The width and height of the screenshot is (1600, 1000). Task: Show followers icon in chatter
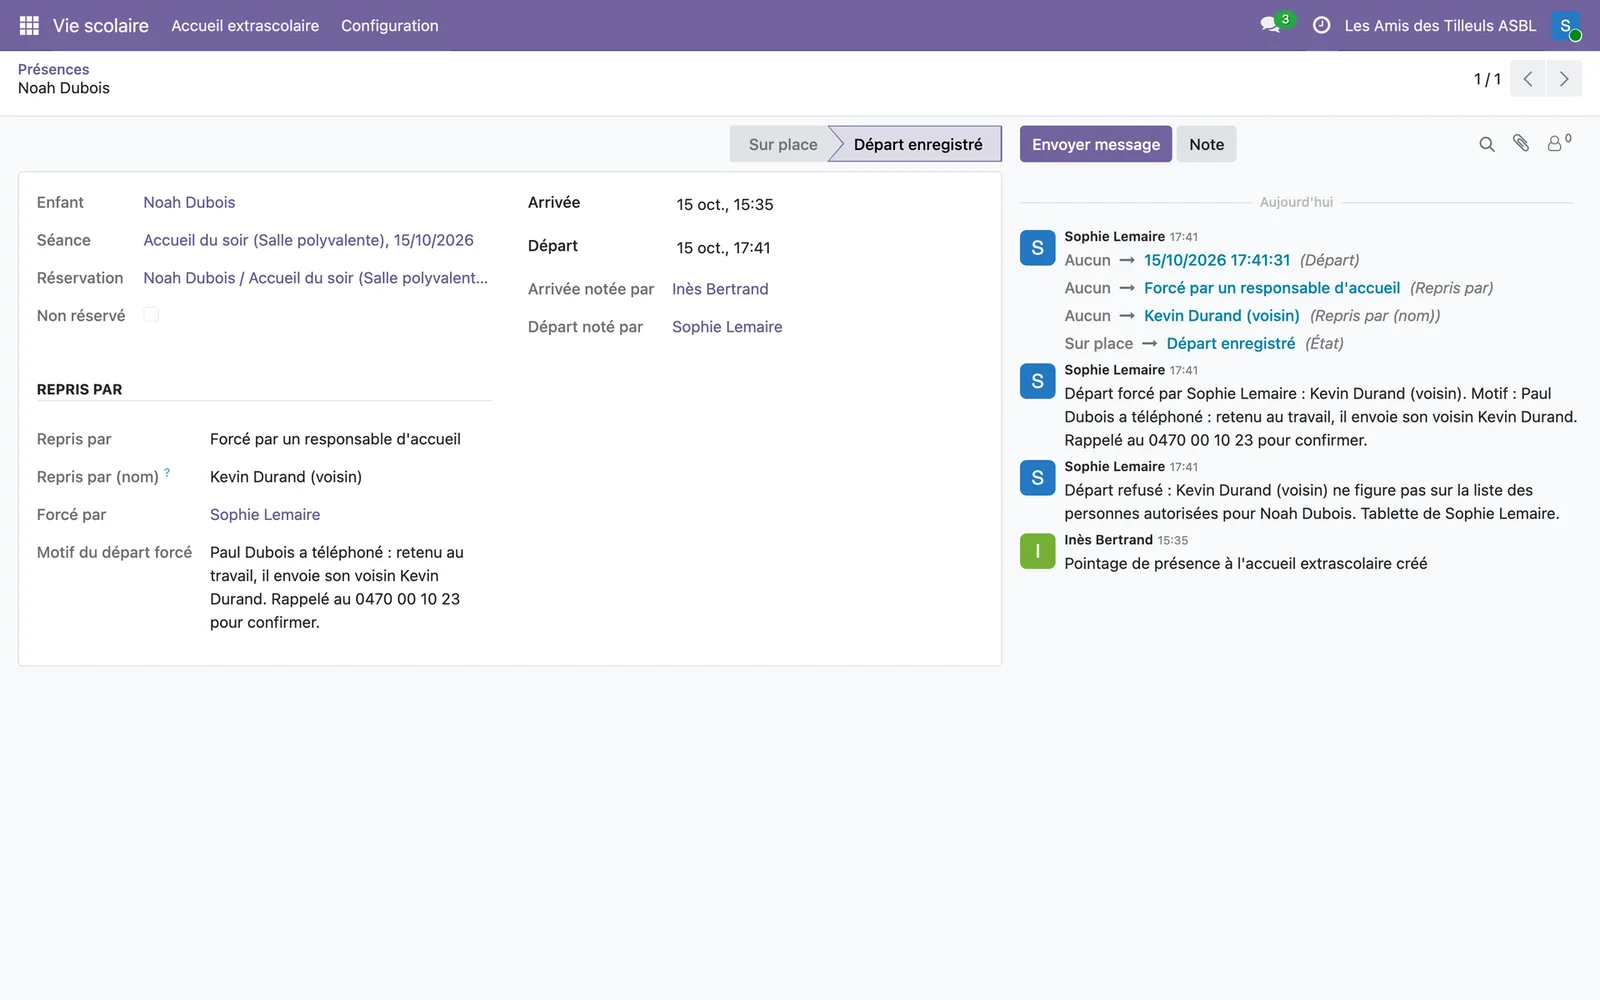[x=1559, y=143]
